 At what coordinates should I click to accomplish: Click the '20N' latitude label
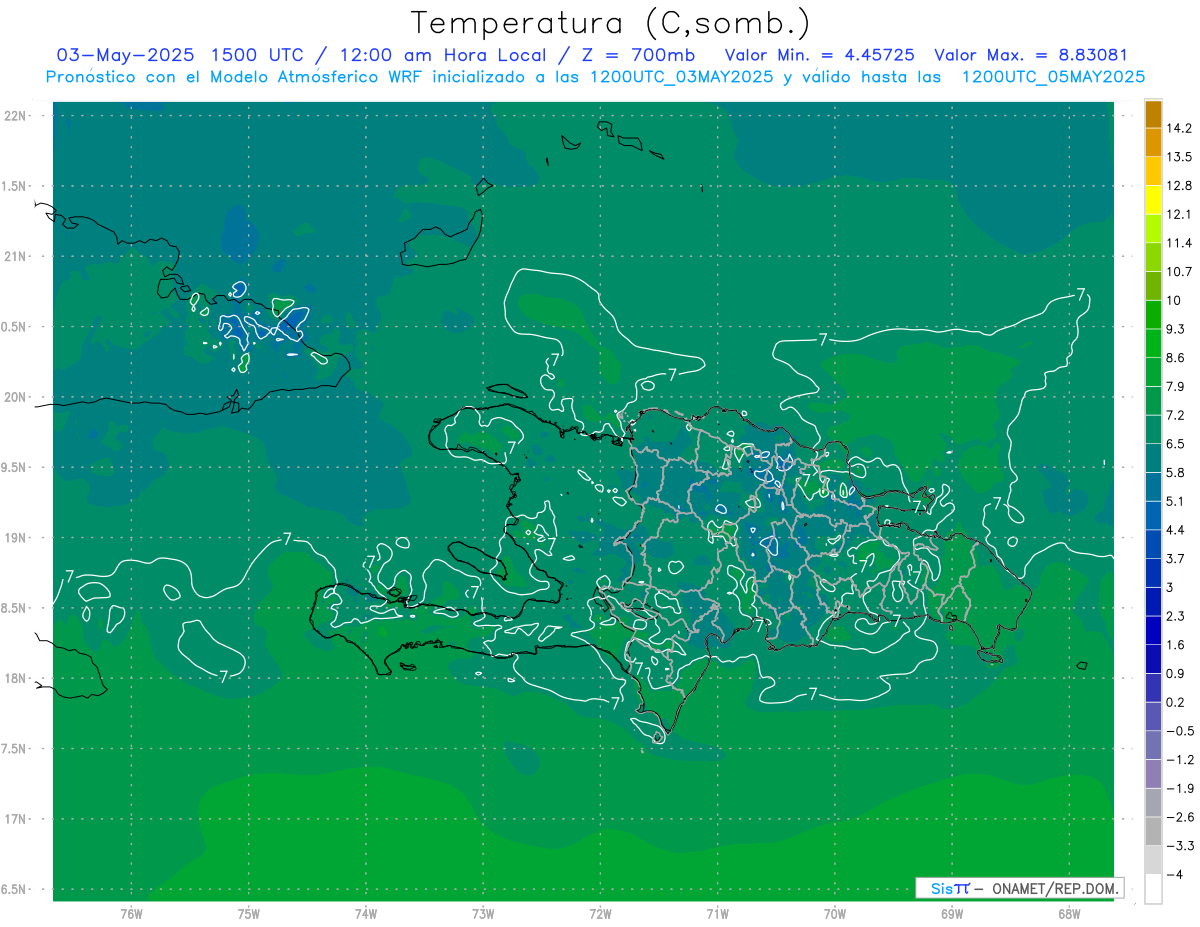point(14,398)
